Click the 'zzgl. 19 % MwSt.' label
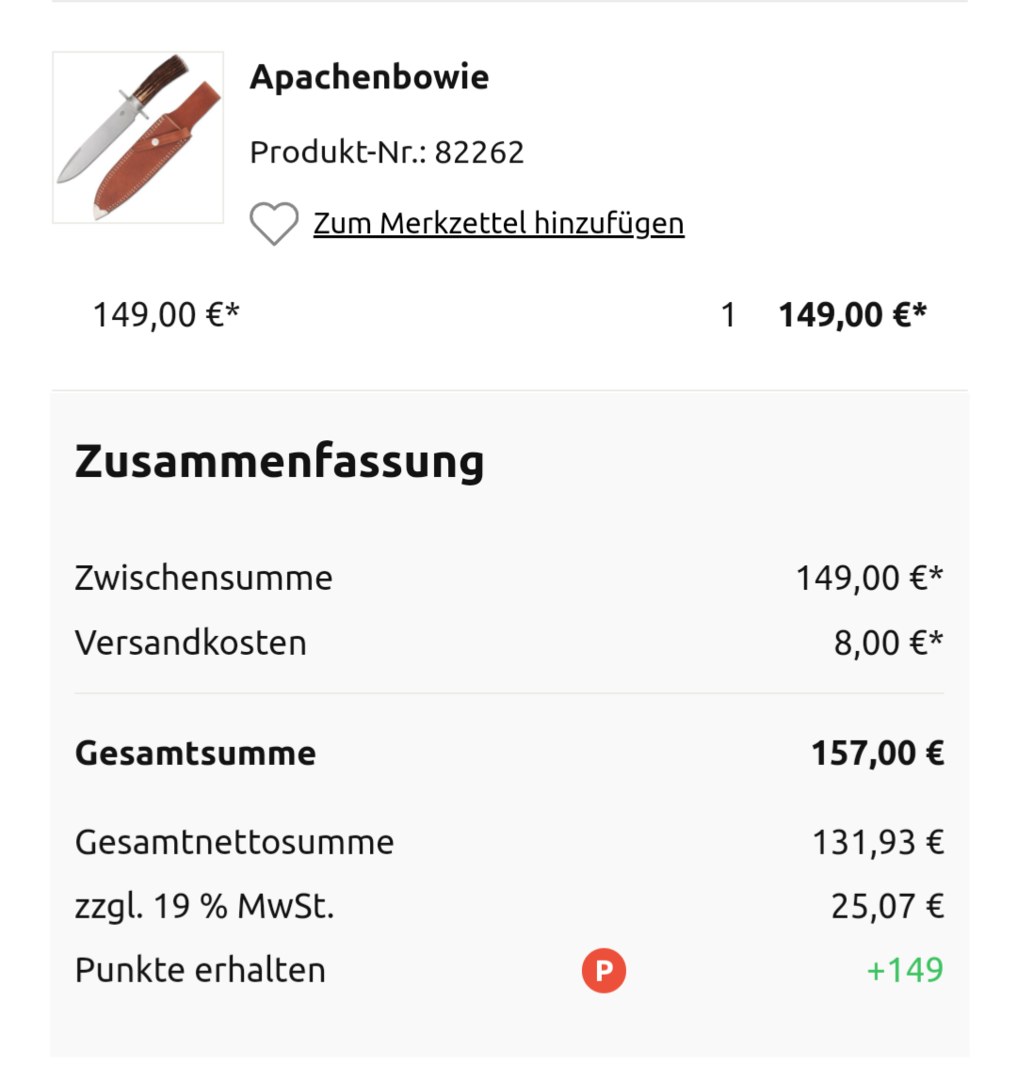The width and height of the screenshot is (1017, 1080). (x=204, y=907)
